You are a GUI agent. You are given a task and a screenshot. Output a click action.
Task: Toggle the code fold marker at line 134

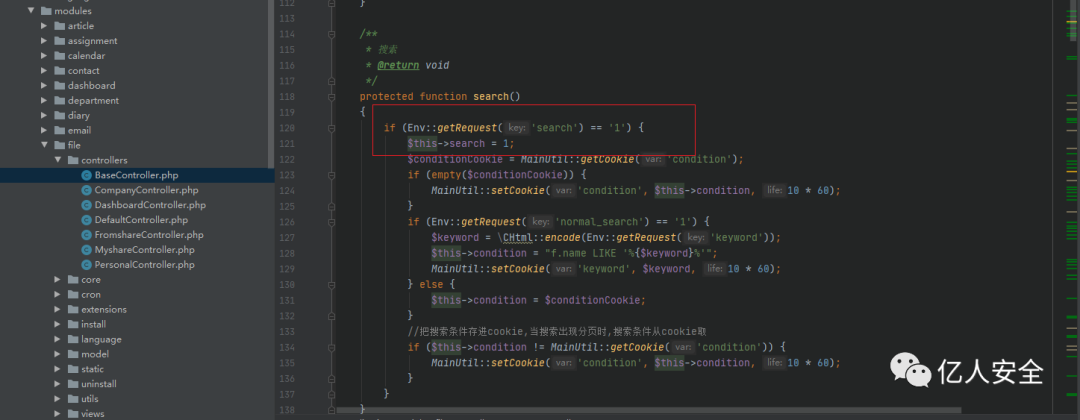pyautogui.click(x=332, y=347)
